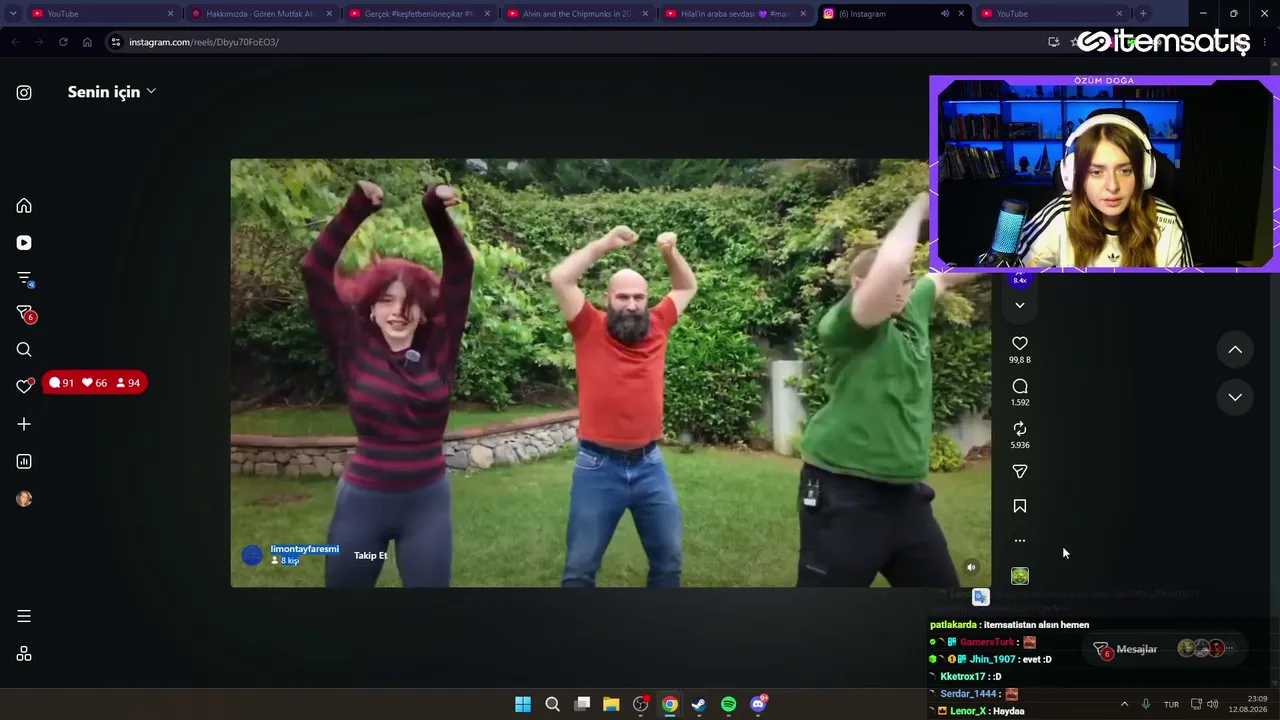This screenshot has height=720, width=1280.
Task: Go to the next reel
Action: tap(1235, 397)
